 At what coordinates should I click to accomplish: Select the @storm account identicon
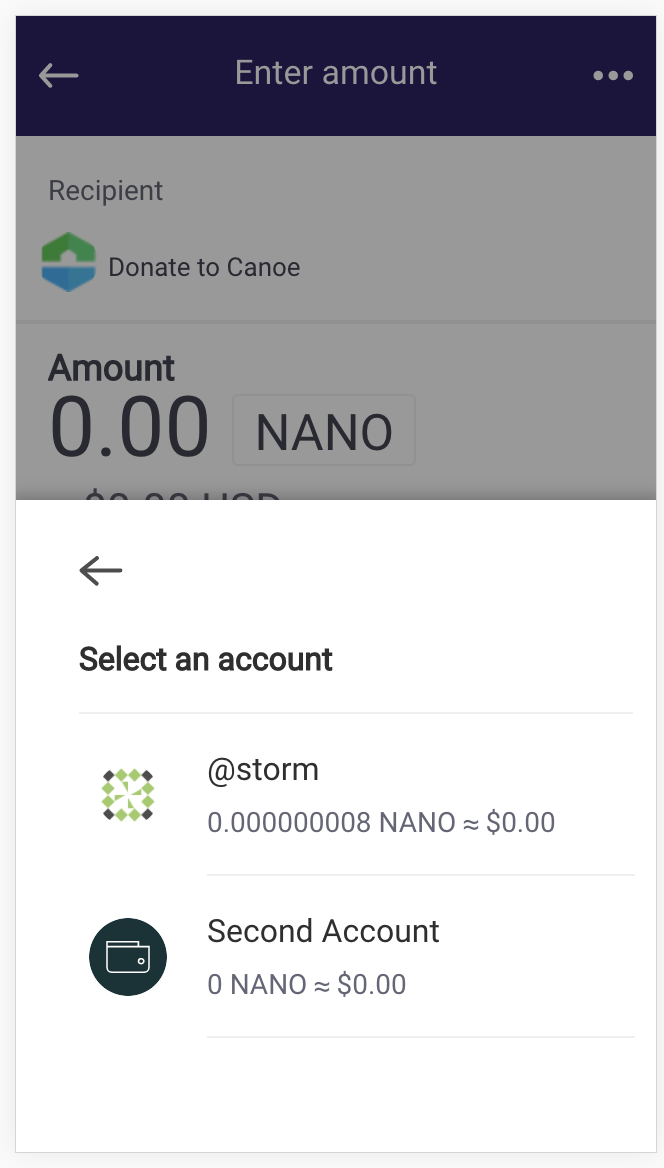(x=128, y=795)
